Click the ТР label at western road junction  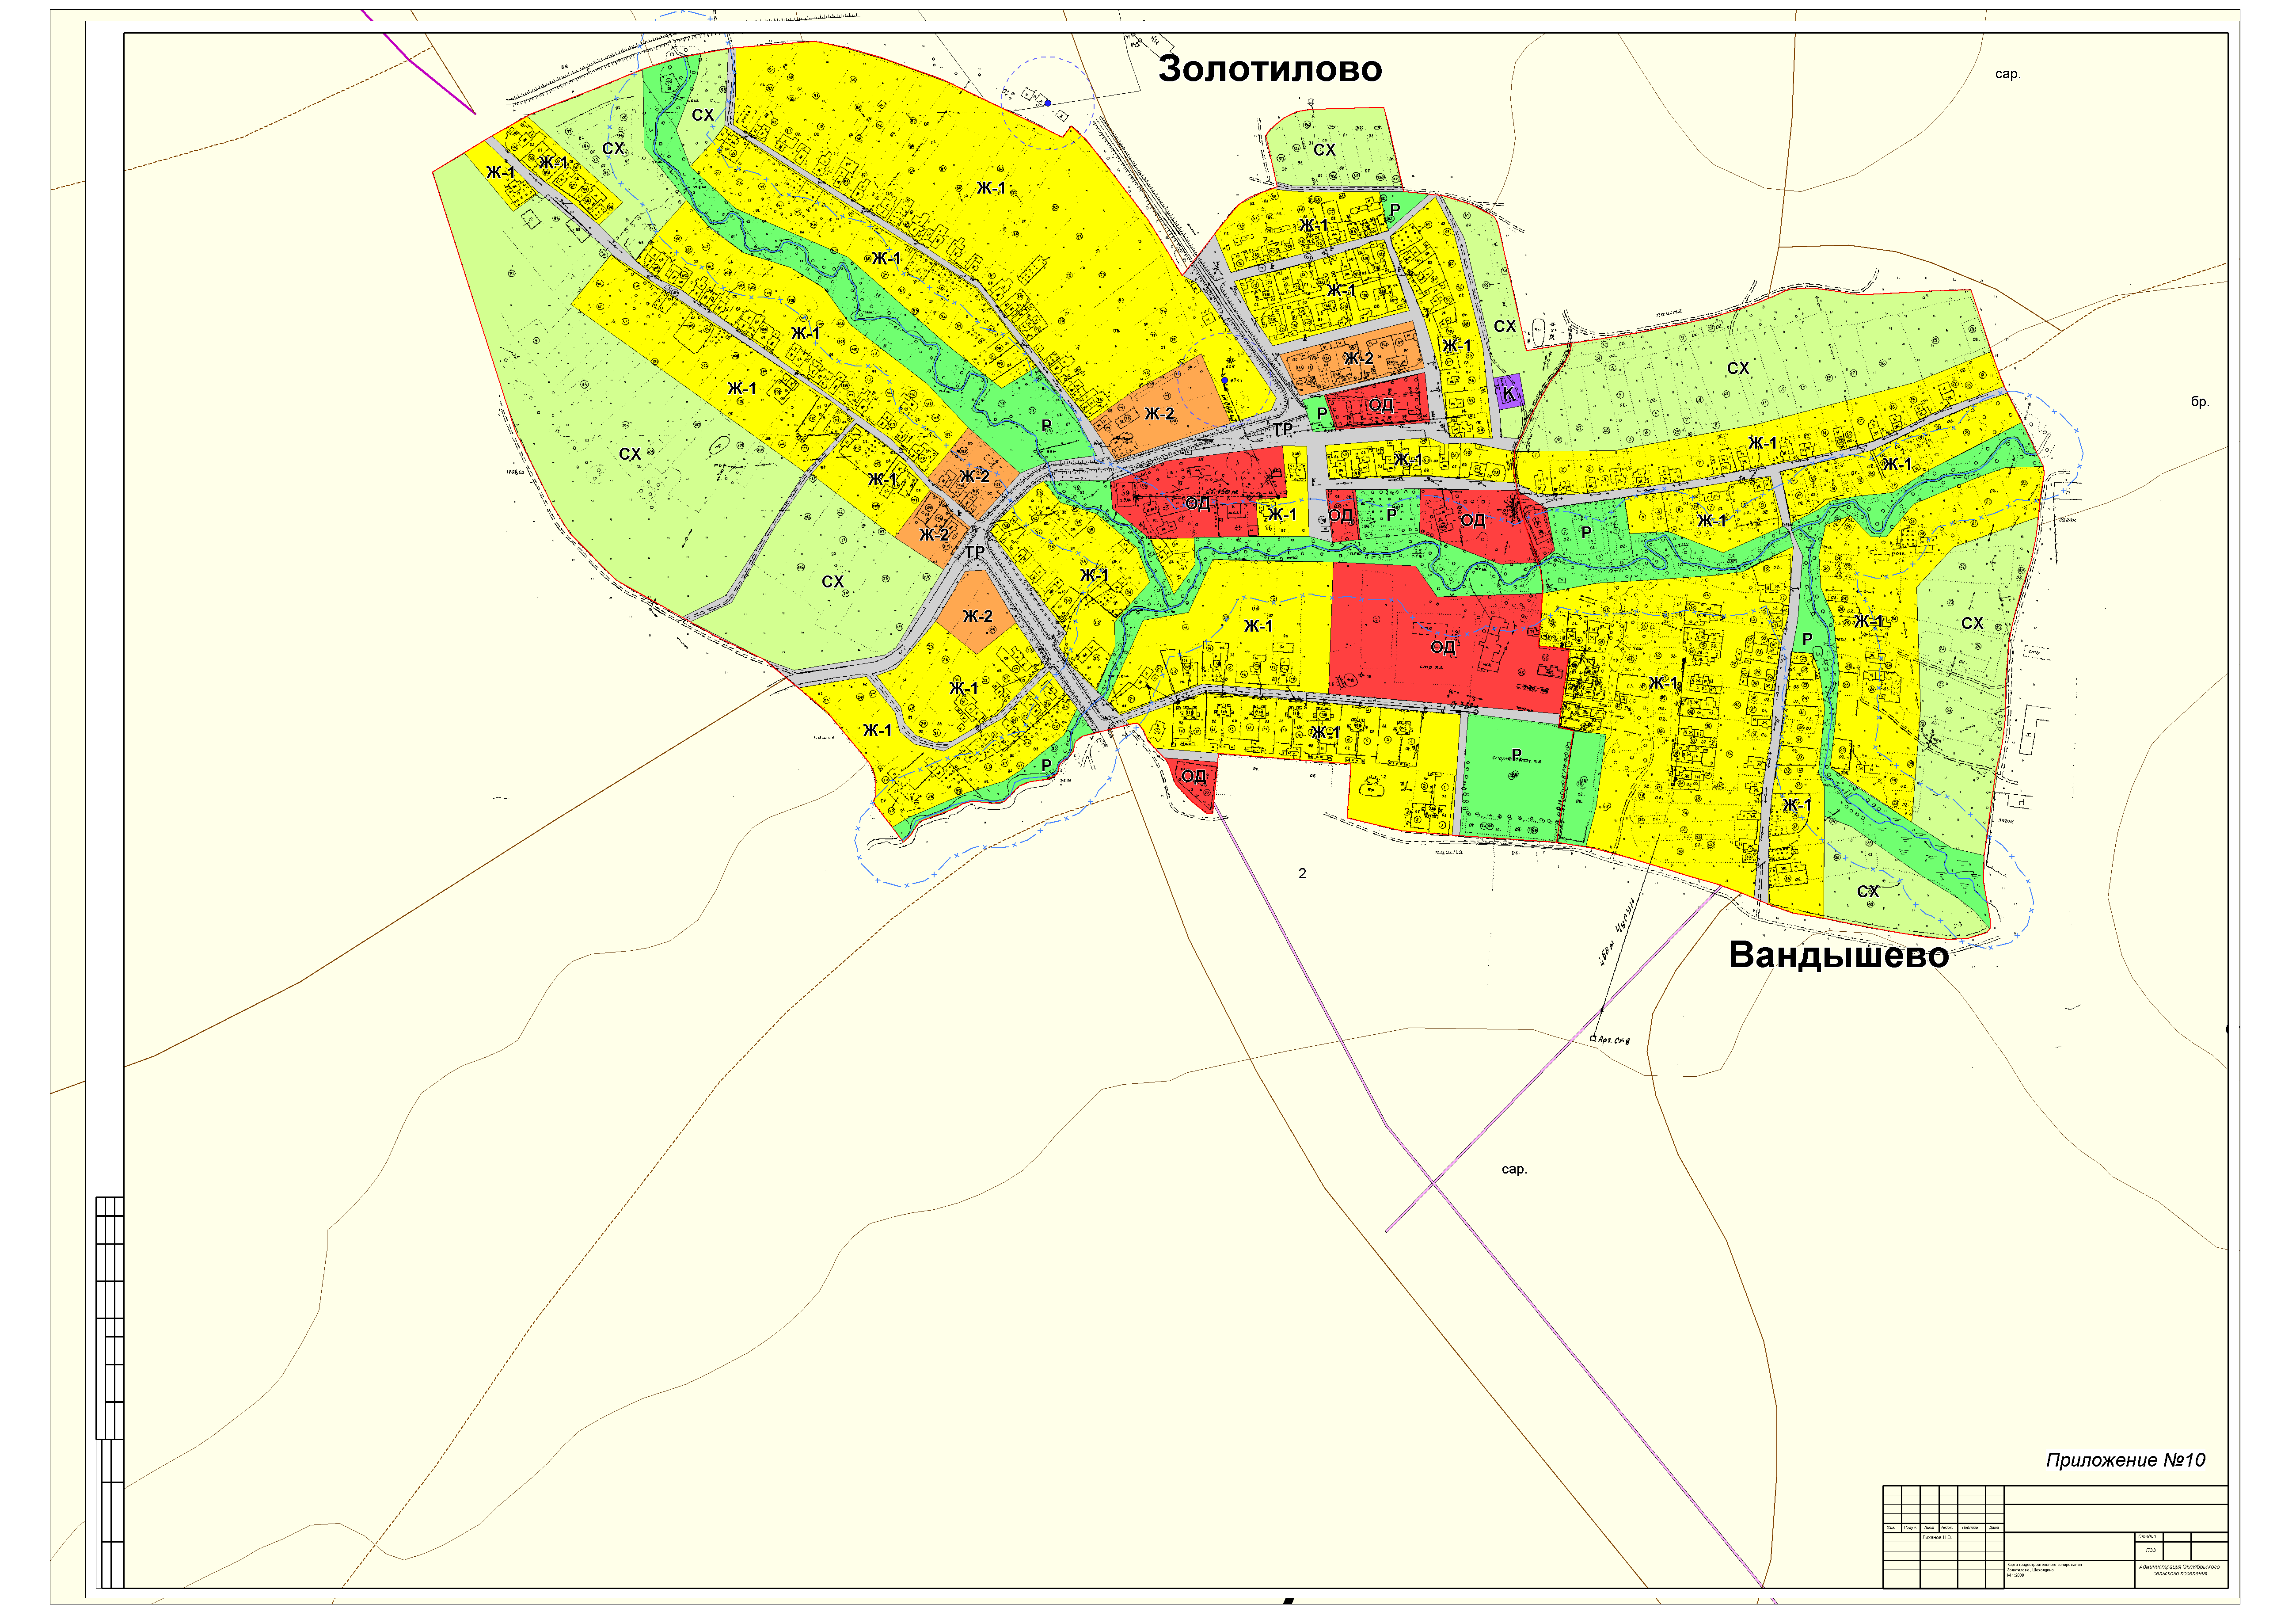point(974,552)
